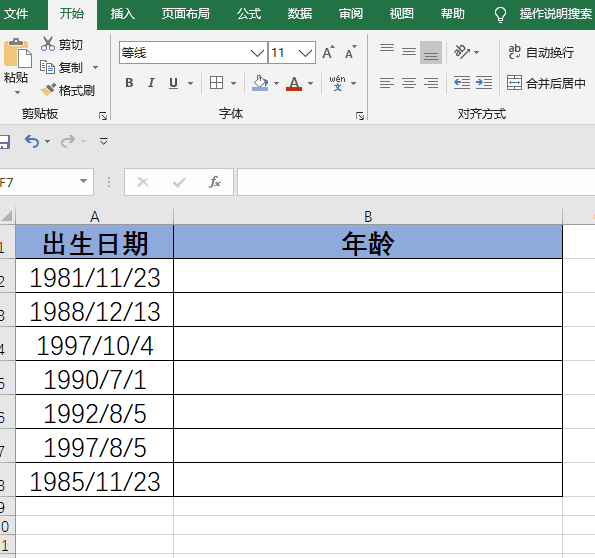This screenshot has height=558, width=595.
Task: Align text right
Action: point(431,83)
